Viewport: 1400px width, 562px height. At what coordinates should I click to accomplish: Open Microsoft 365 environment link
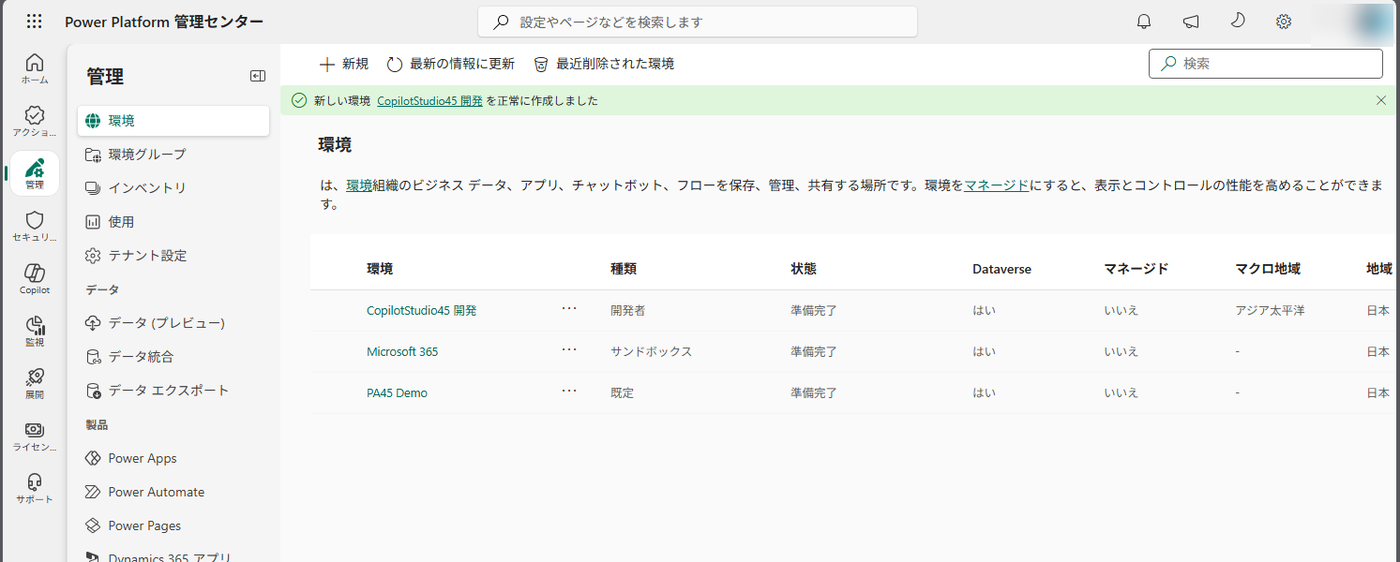402,352
